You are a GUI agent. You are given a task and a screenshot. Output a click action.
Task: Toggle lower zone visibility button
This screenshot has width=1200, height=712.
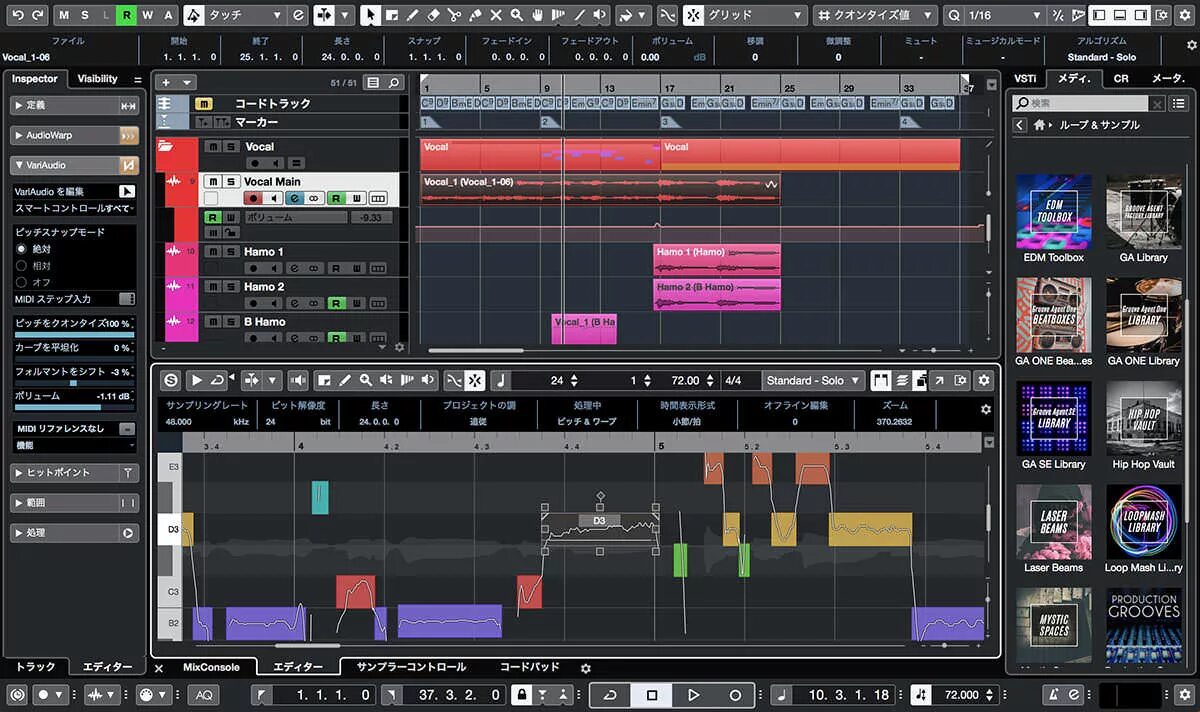click(x=1121, y=15)
